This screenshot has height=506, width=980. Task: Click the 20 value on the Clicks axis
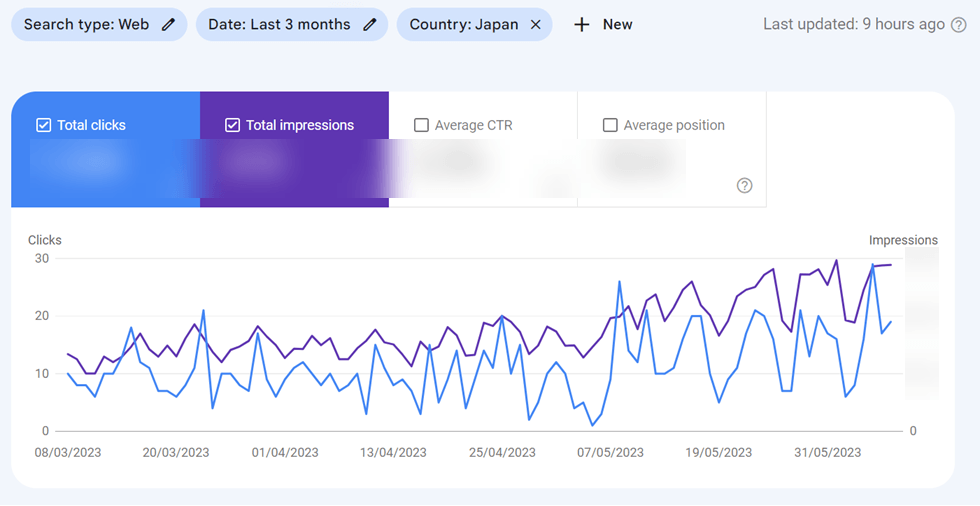tap(42, 315)
